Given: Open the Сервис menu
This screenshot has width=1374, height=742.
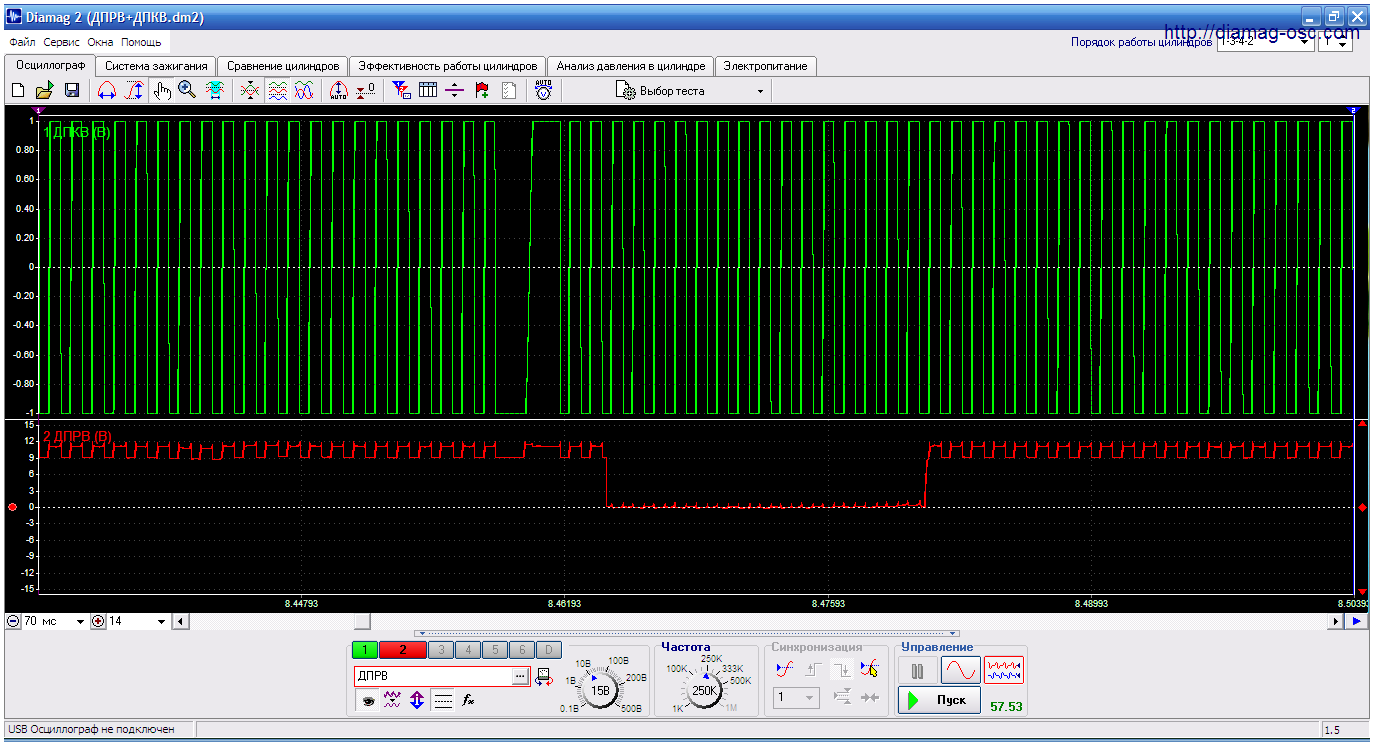Looking at the screenshot, I should [x=62, y=43].
